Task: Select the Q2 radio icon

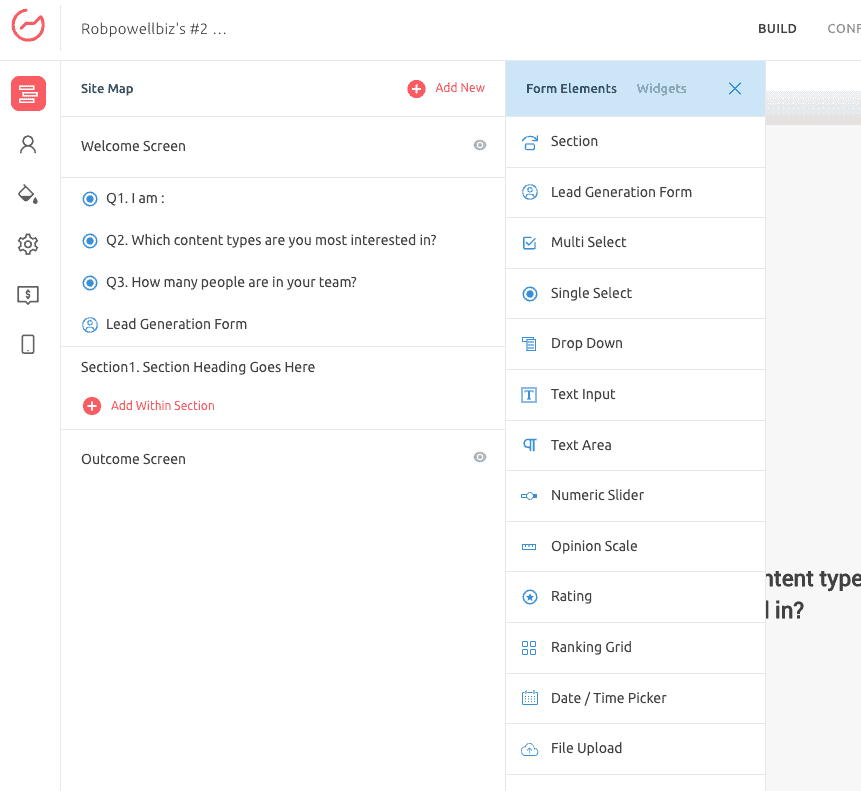Action: 90,240
